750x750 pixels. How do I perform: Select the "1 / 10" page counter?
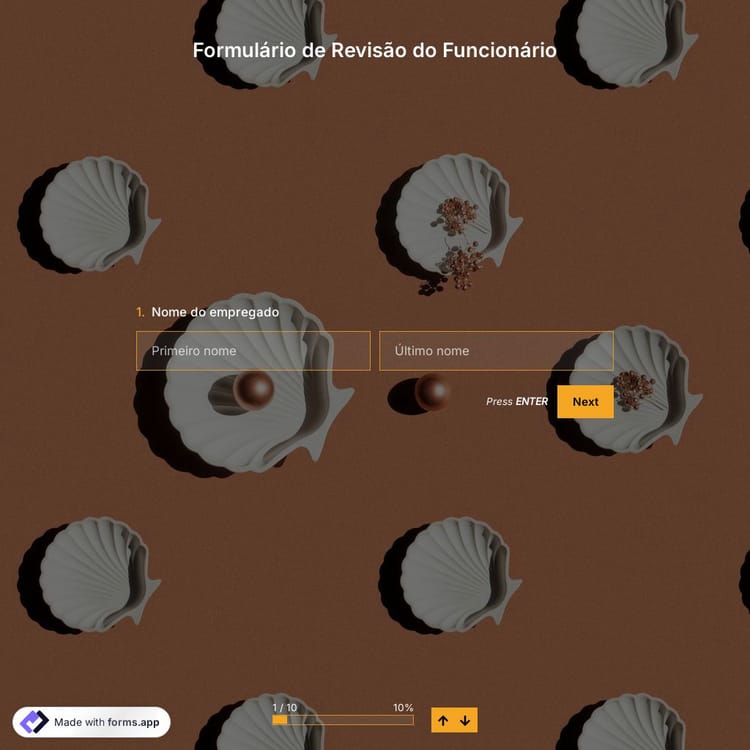pos(284,707)
